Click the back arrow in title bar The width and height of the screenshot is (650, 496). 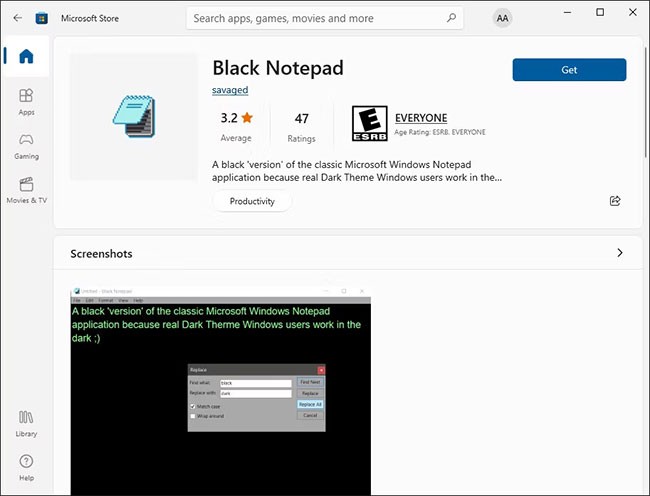[17, 18]
